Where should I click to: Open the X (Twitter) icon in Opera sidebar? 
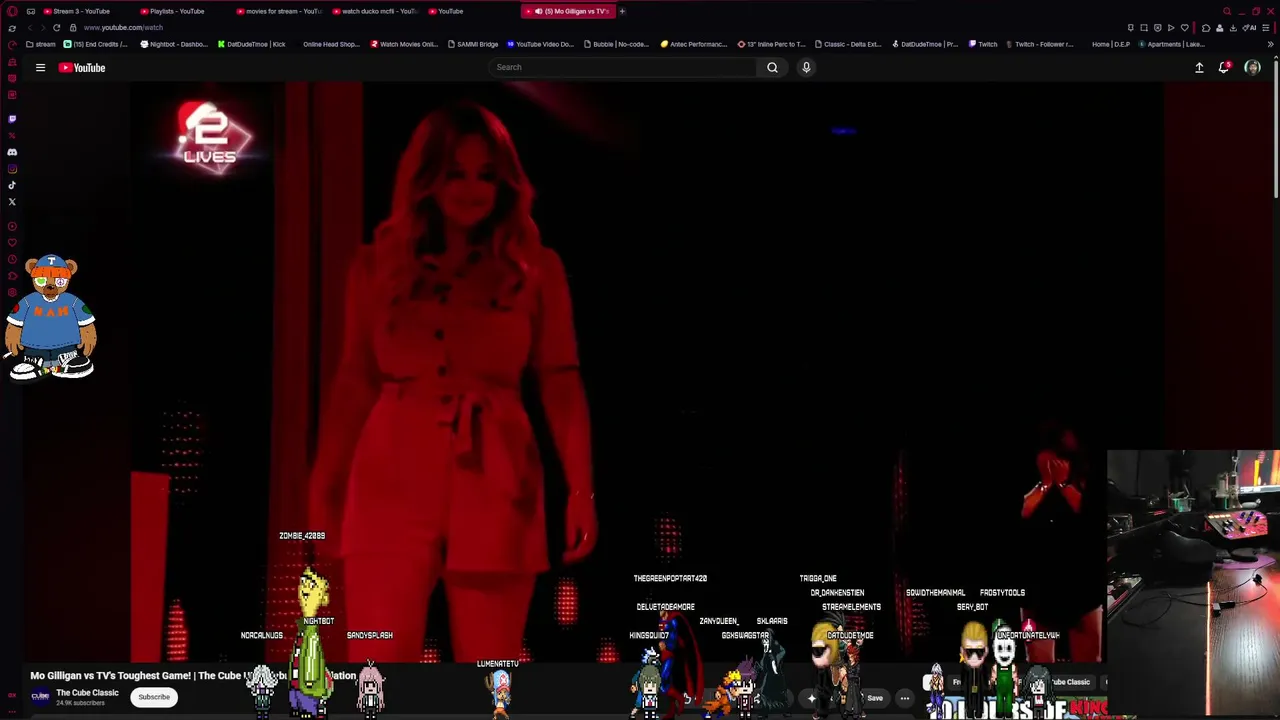(x=12, y=202)
